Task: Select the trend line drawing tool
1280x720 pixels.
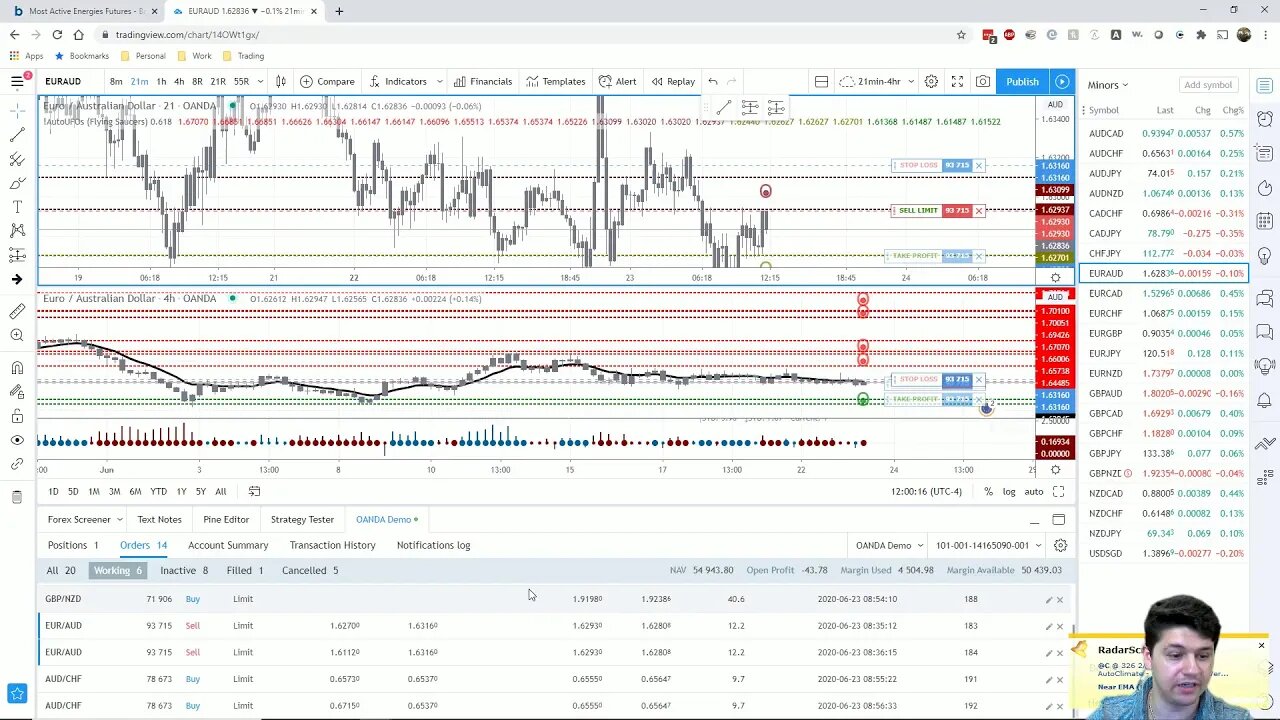Action: coord(17,135)
